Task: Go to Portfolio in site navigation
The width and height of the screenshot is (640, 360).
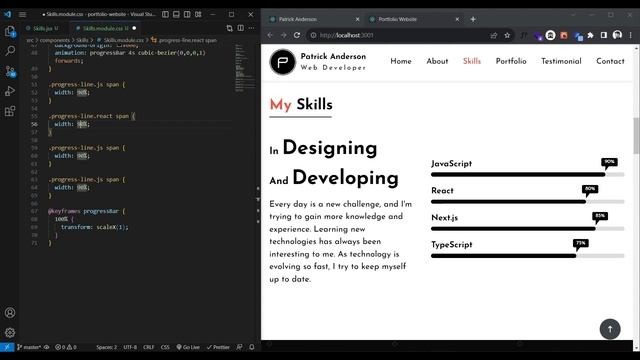Action: coord(511,61)
